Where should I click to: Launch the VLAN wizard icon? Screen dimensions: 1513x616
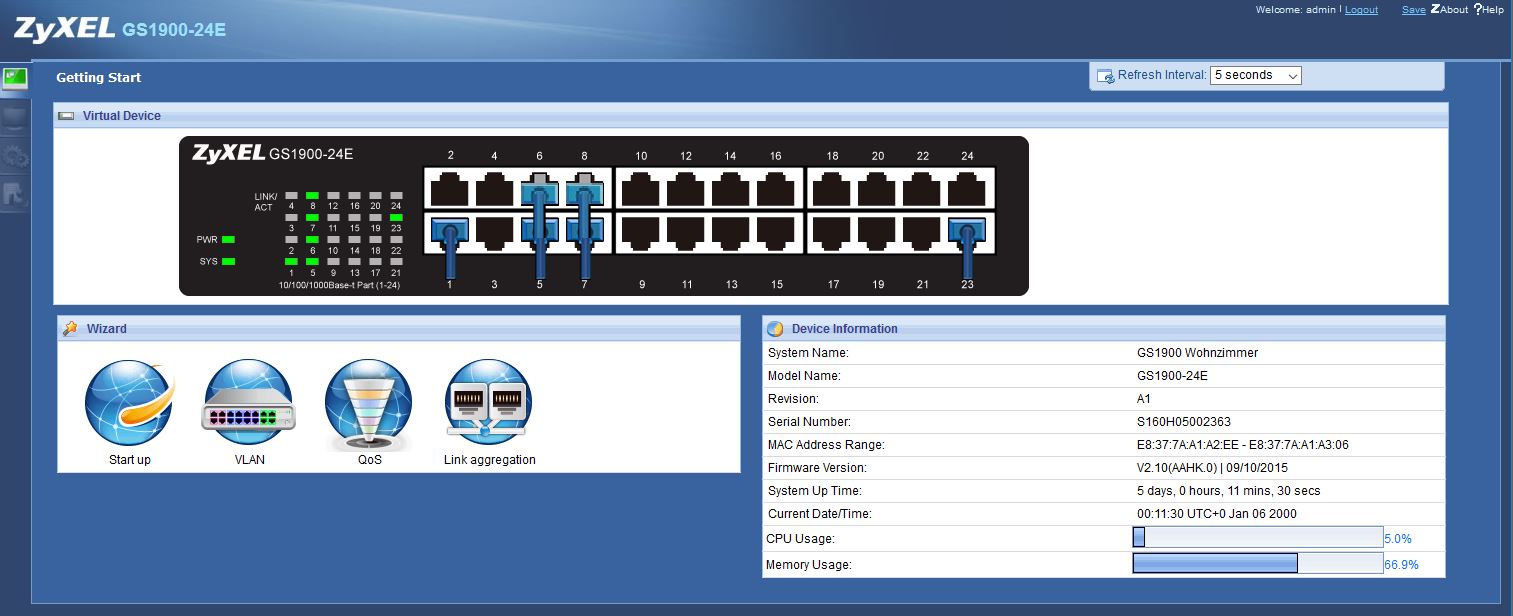tap(249, 404)
